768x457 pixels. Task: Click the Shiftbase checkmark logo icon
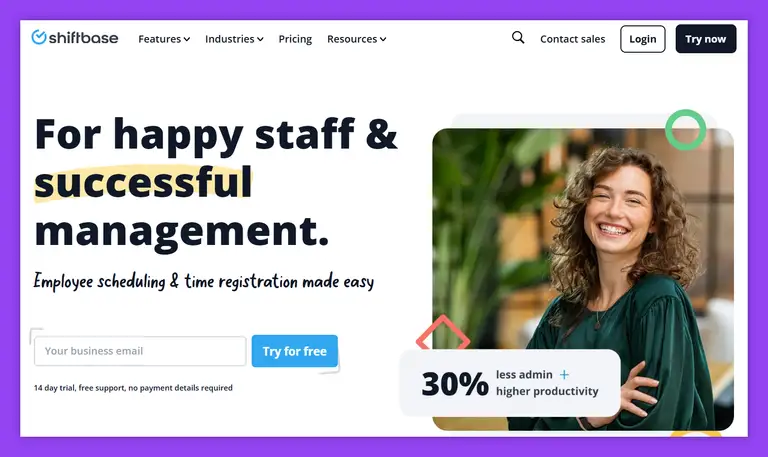click(x=39, y=37)
